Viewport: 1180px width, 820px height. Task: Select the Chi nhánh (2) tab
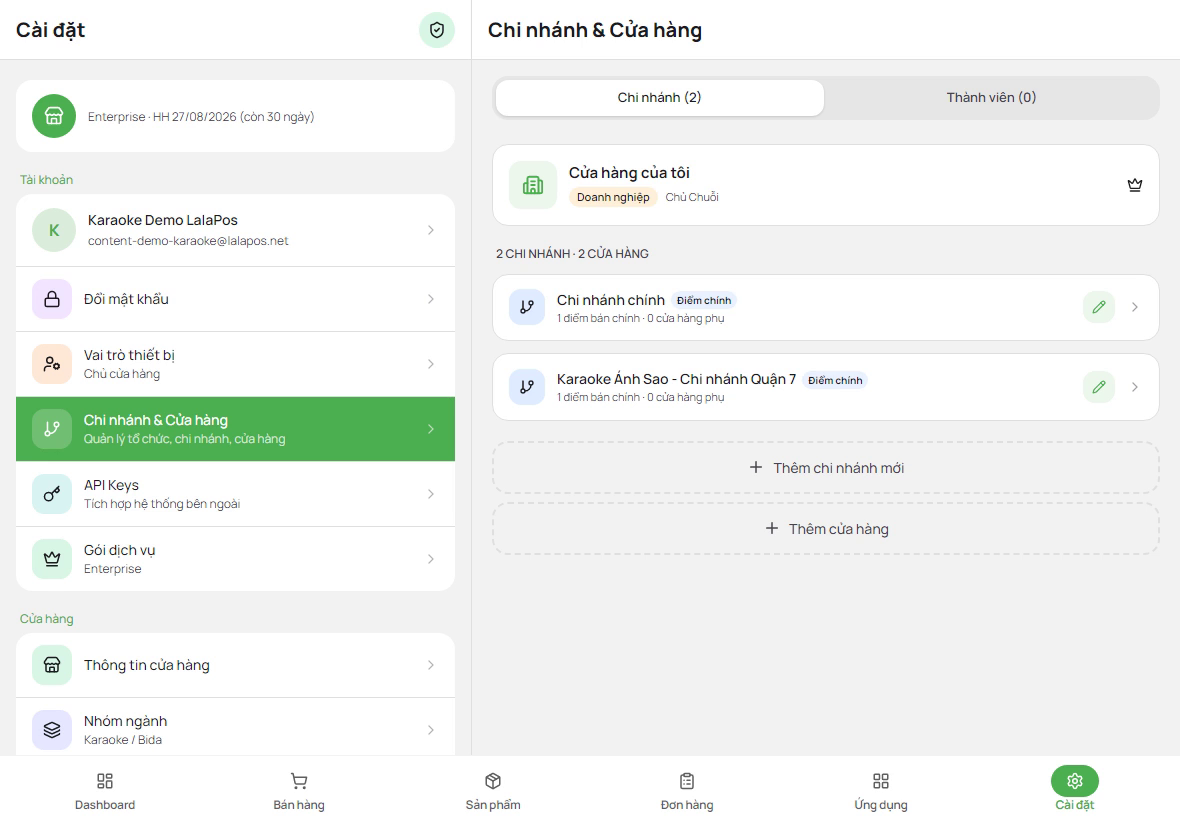coord(659,98)
